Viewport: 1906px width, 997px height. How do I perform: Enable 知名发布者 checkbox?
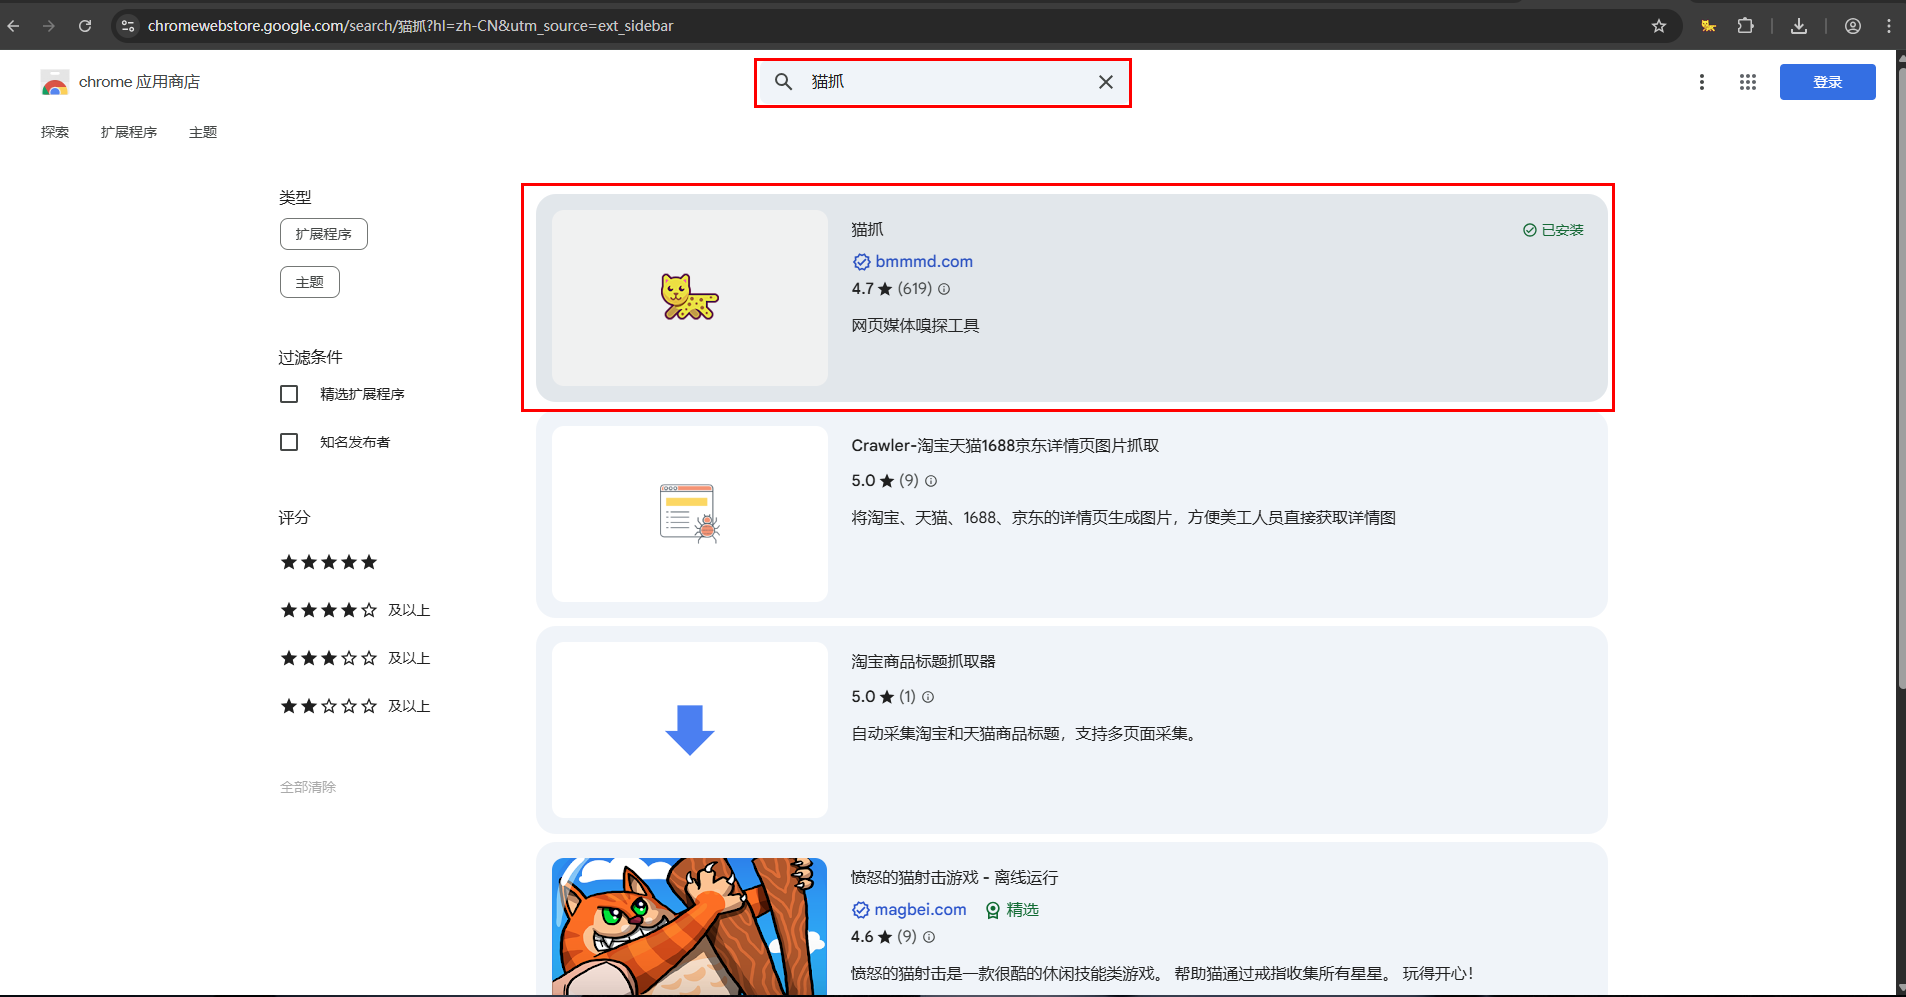(x=289, y=442)
